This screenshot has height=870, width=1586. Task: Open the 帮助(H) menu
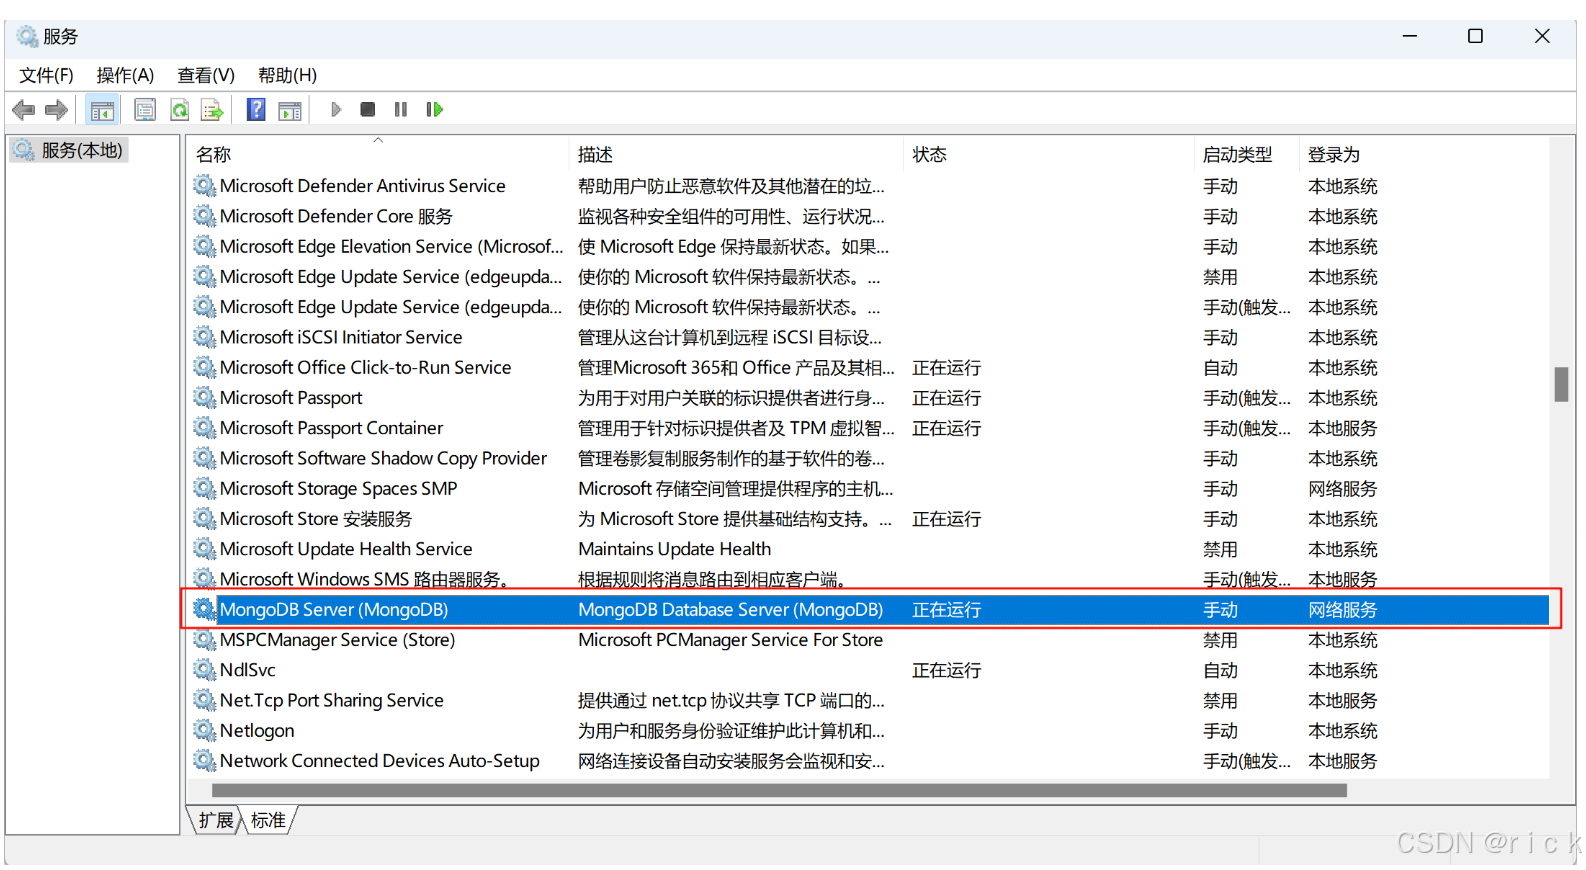287,75
